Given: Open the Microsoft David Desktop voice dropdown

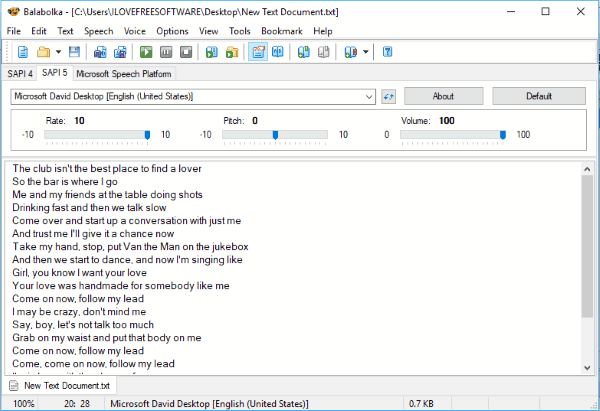Looking at the screenshot, I should point(193,96).
